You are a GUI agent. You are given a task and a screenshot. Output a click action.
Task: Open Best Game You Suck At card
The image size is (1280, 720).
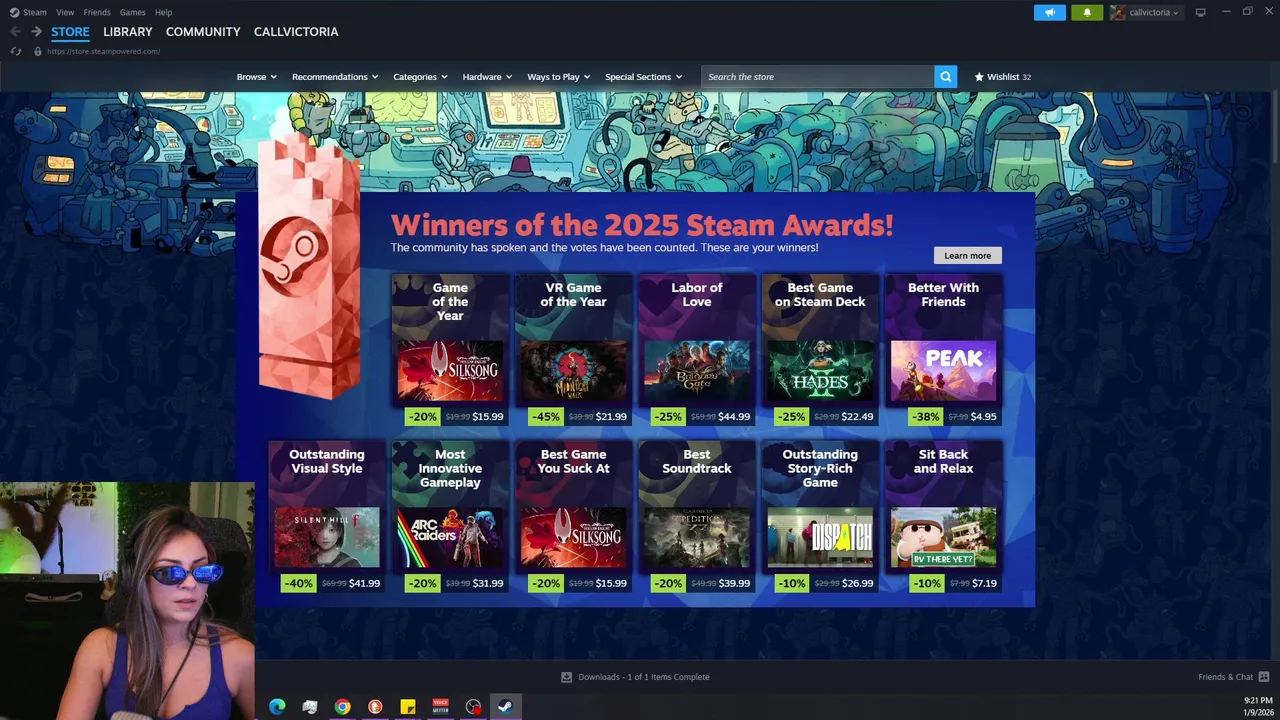click(573, 517)
